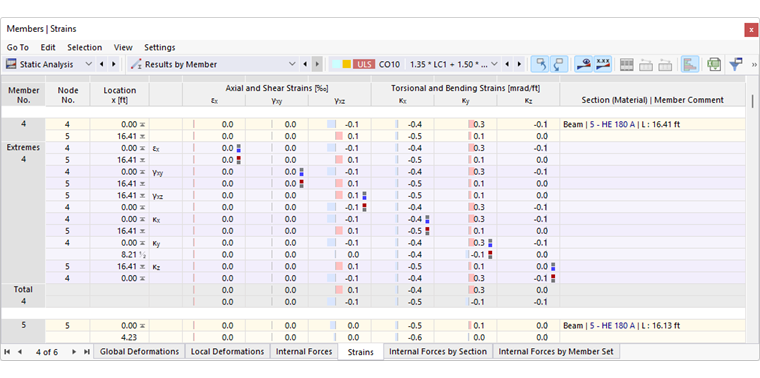Click the gray table columns icon

point(627,64)
